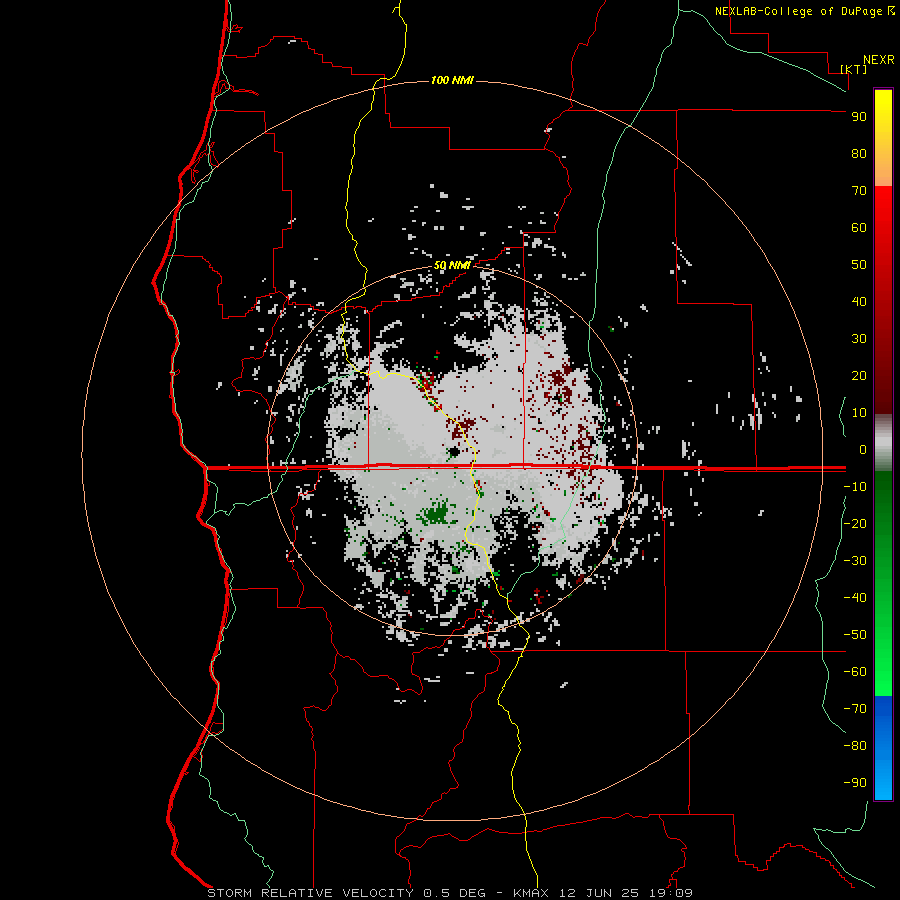Click the NEXLAB-College of DuPage credit text

pyautogui.click(x=804, y=11)
